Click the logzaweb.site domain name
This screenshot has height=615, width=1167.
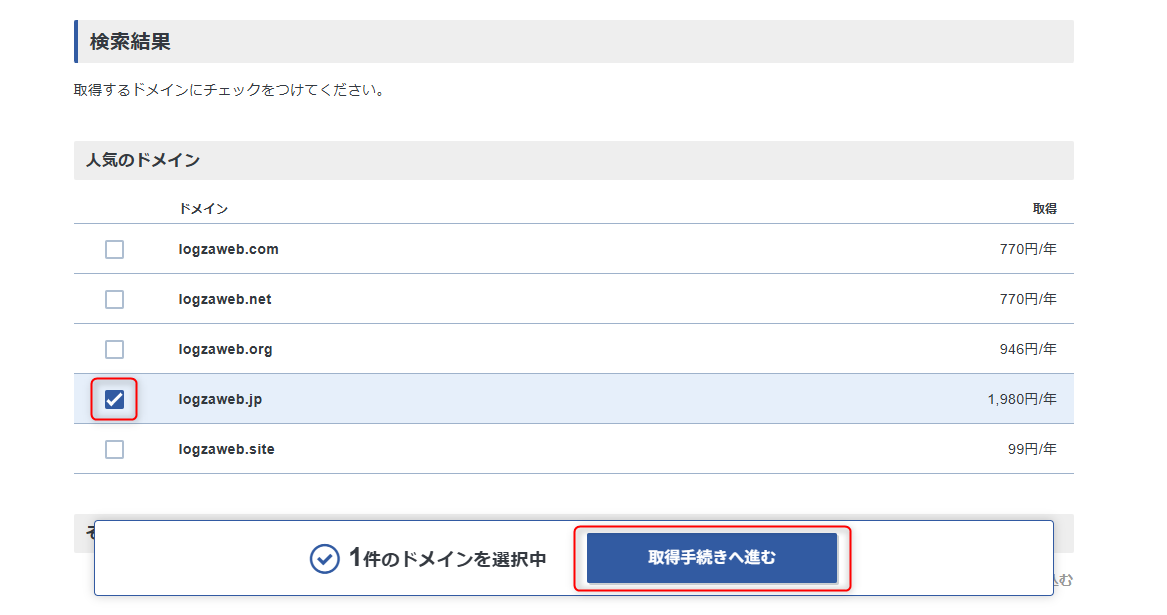[226, 449]
